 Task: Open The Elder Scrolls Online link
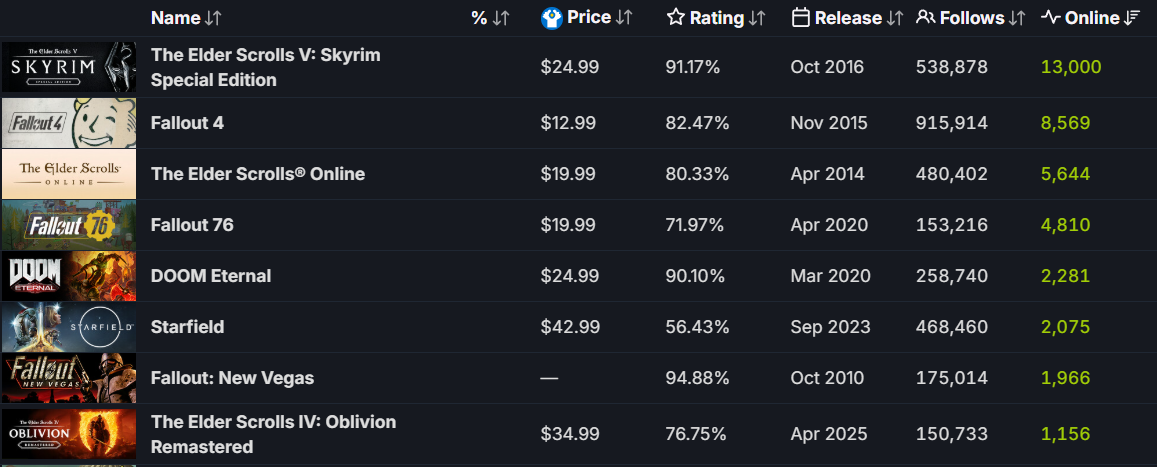tap(258, 174)
